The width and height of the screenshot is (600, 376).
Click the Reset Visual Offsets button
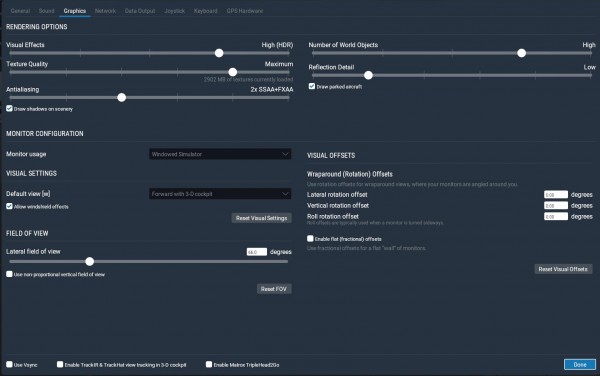[563, 269]
